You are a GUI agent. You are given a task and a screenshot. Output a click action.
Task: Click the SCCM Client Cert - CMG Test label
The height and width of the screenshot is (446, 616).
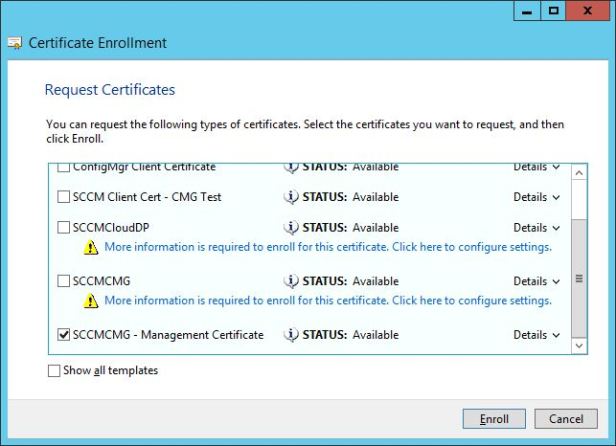(147, 197)
